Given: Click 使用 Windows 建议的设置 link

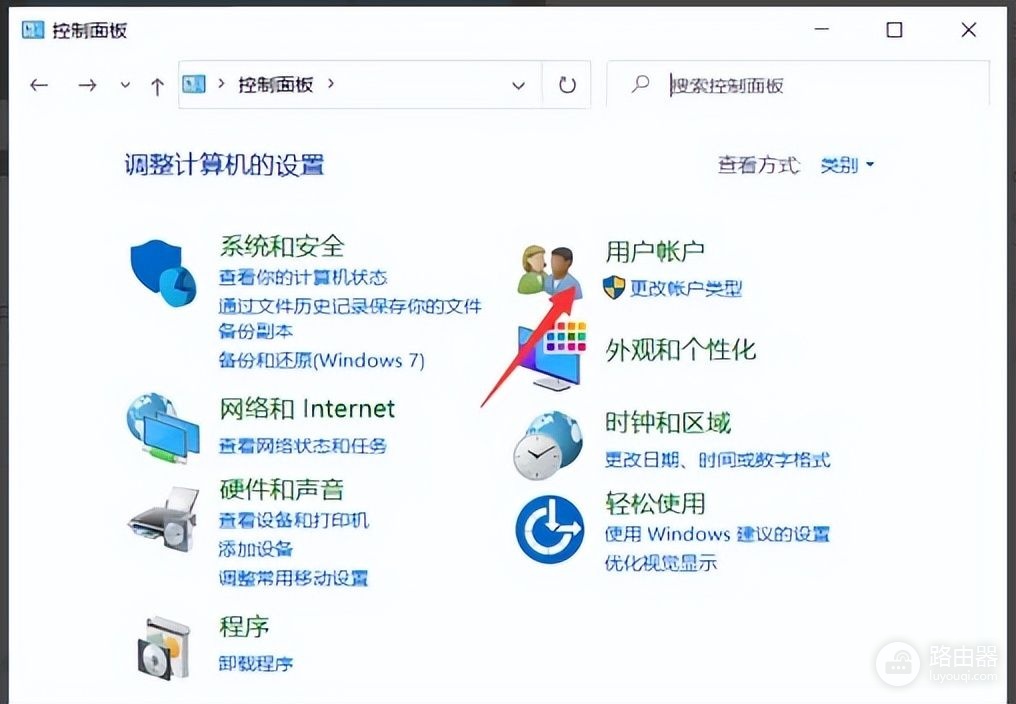Looking at the screenshot, I should coord(717,534).
